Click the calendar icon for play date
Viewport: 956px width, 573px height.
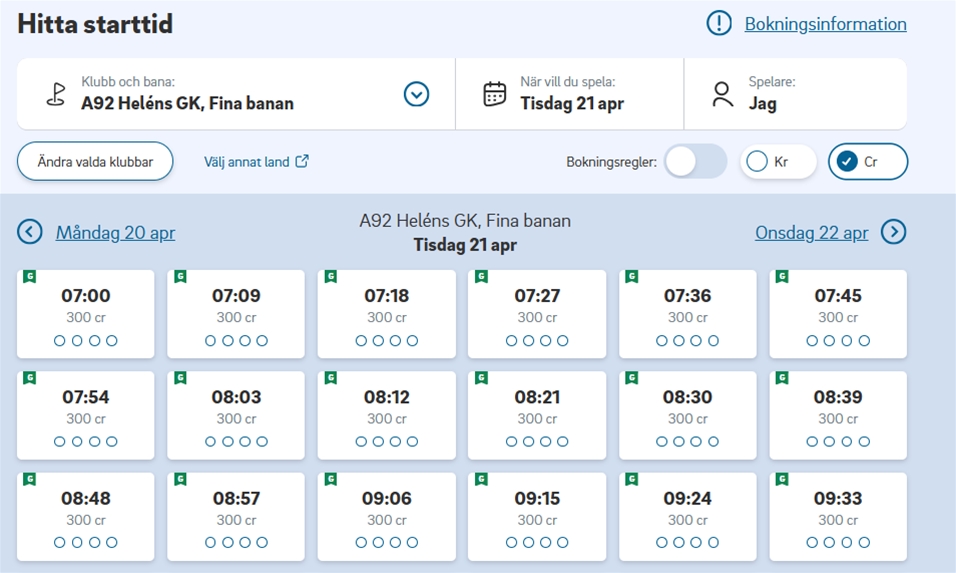click(x=494, y=94)
